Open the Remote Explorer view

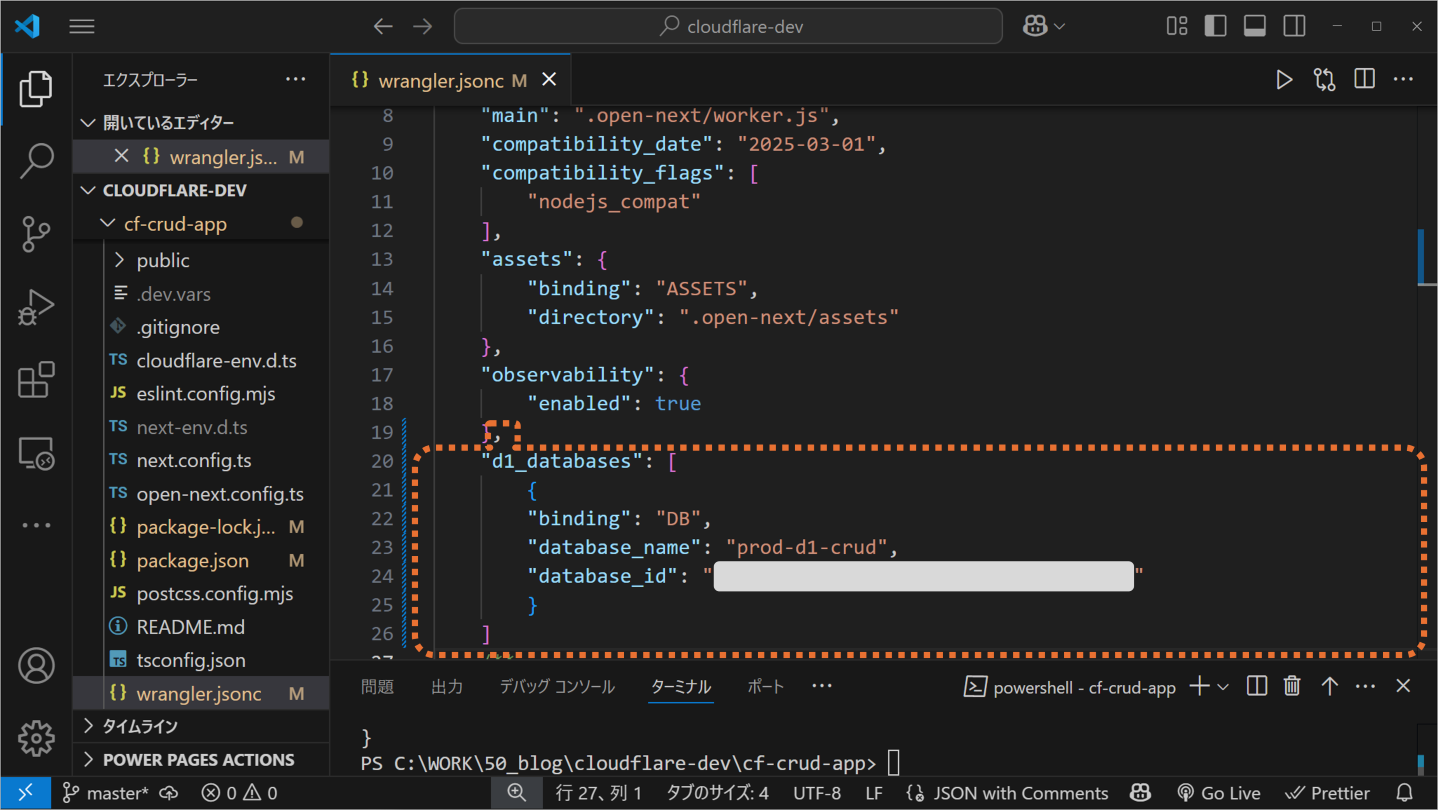pos(36,454)
